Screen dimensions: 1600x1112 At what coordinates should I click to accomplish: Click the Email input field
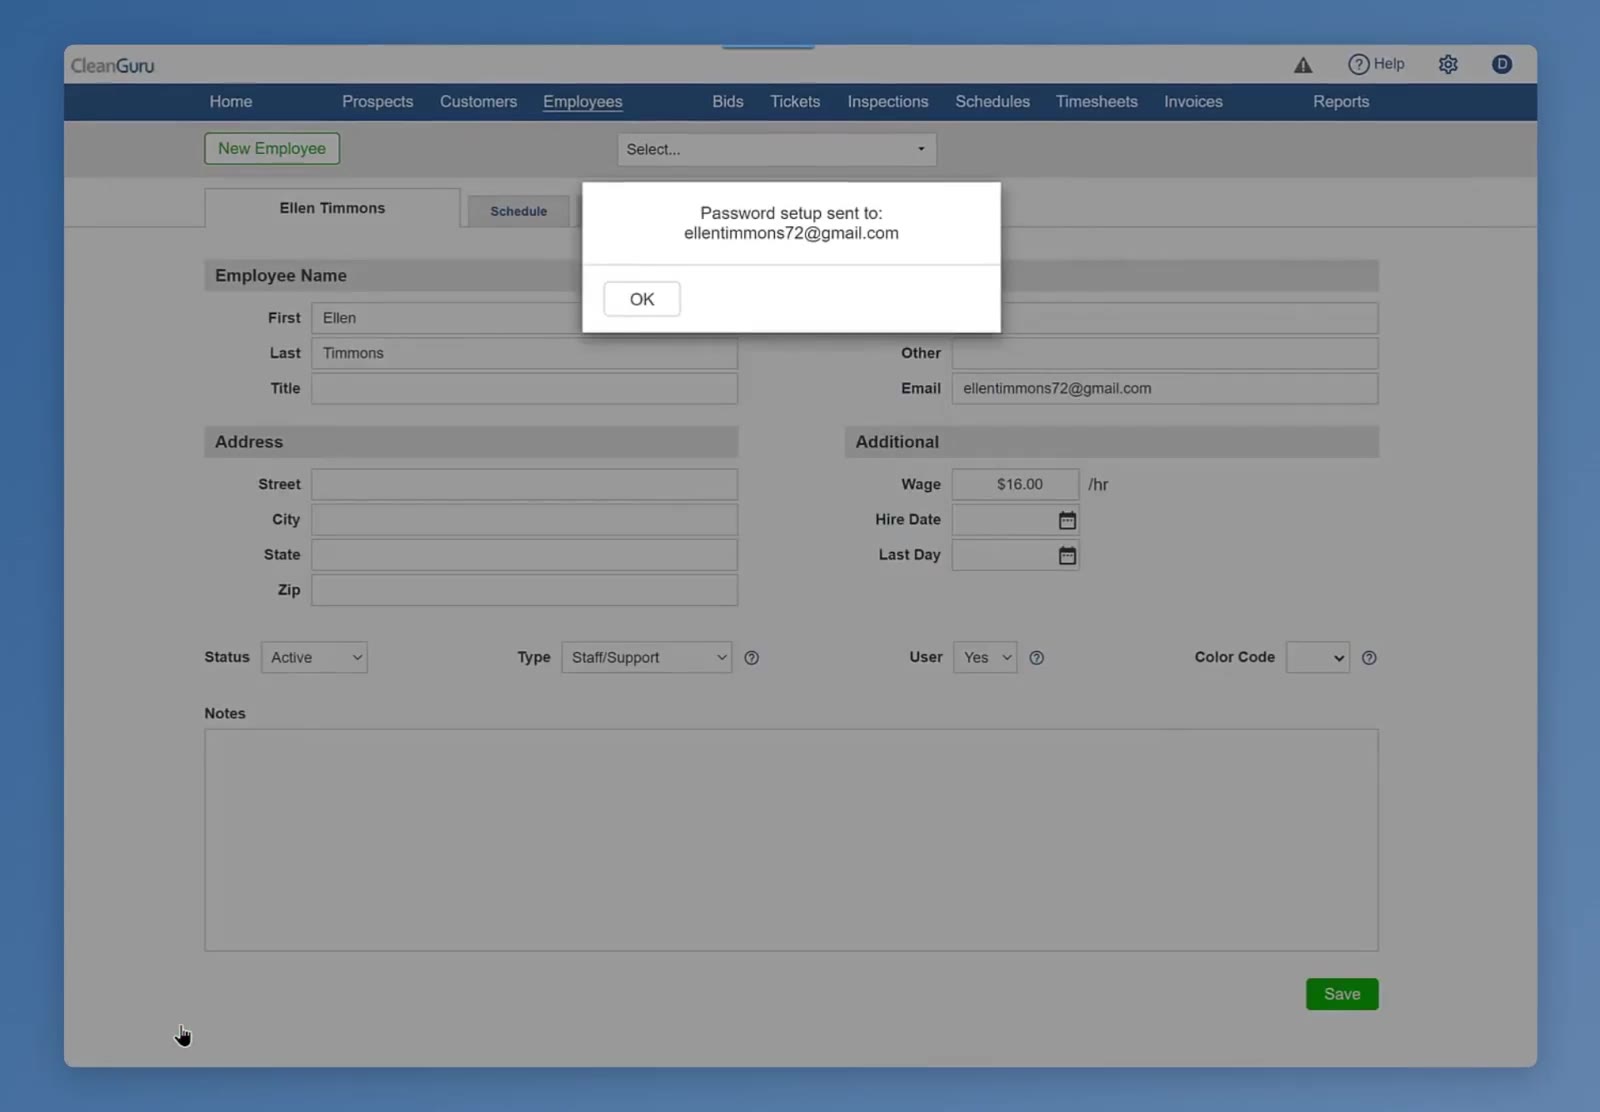pos(1164,388)
